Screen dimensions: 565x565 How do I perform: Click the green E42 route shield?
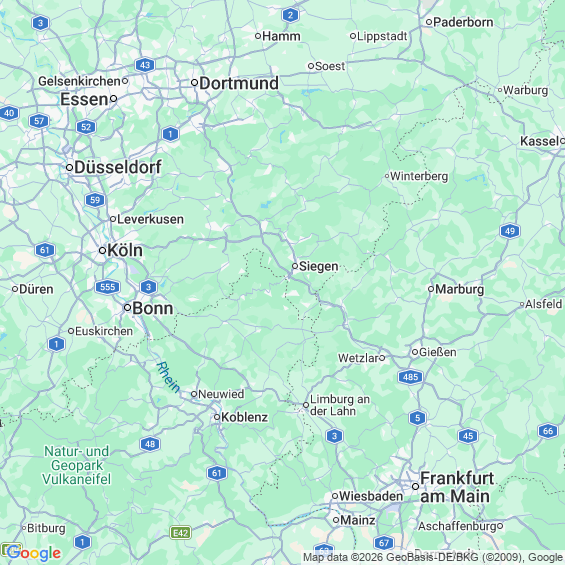pos(181,533)
